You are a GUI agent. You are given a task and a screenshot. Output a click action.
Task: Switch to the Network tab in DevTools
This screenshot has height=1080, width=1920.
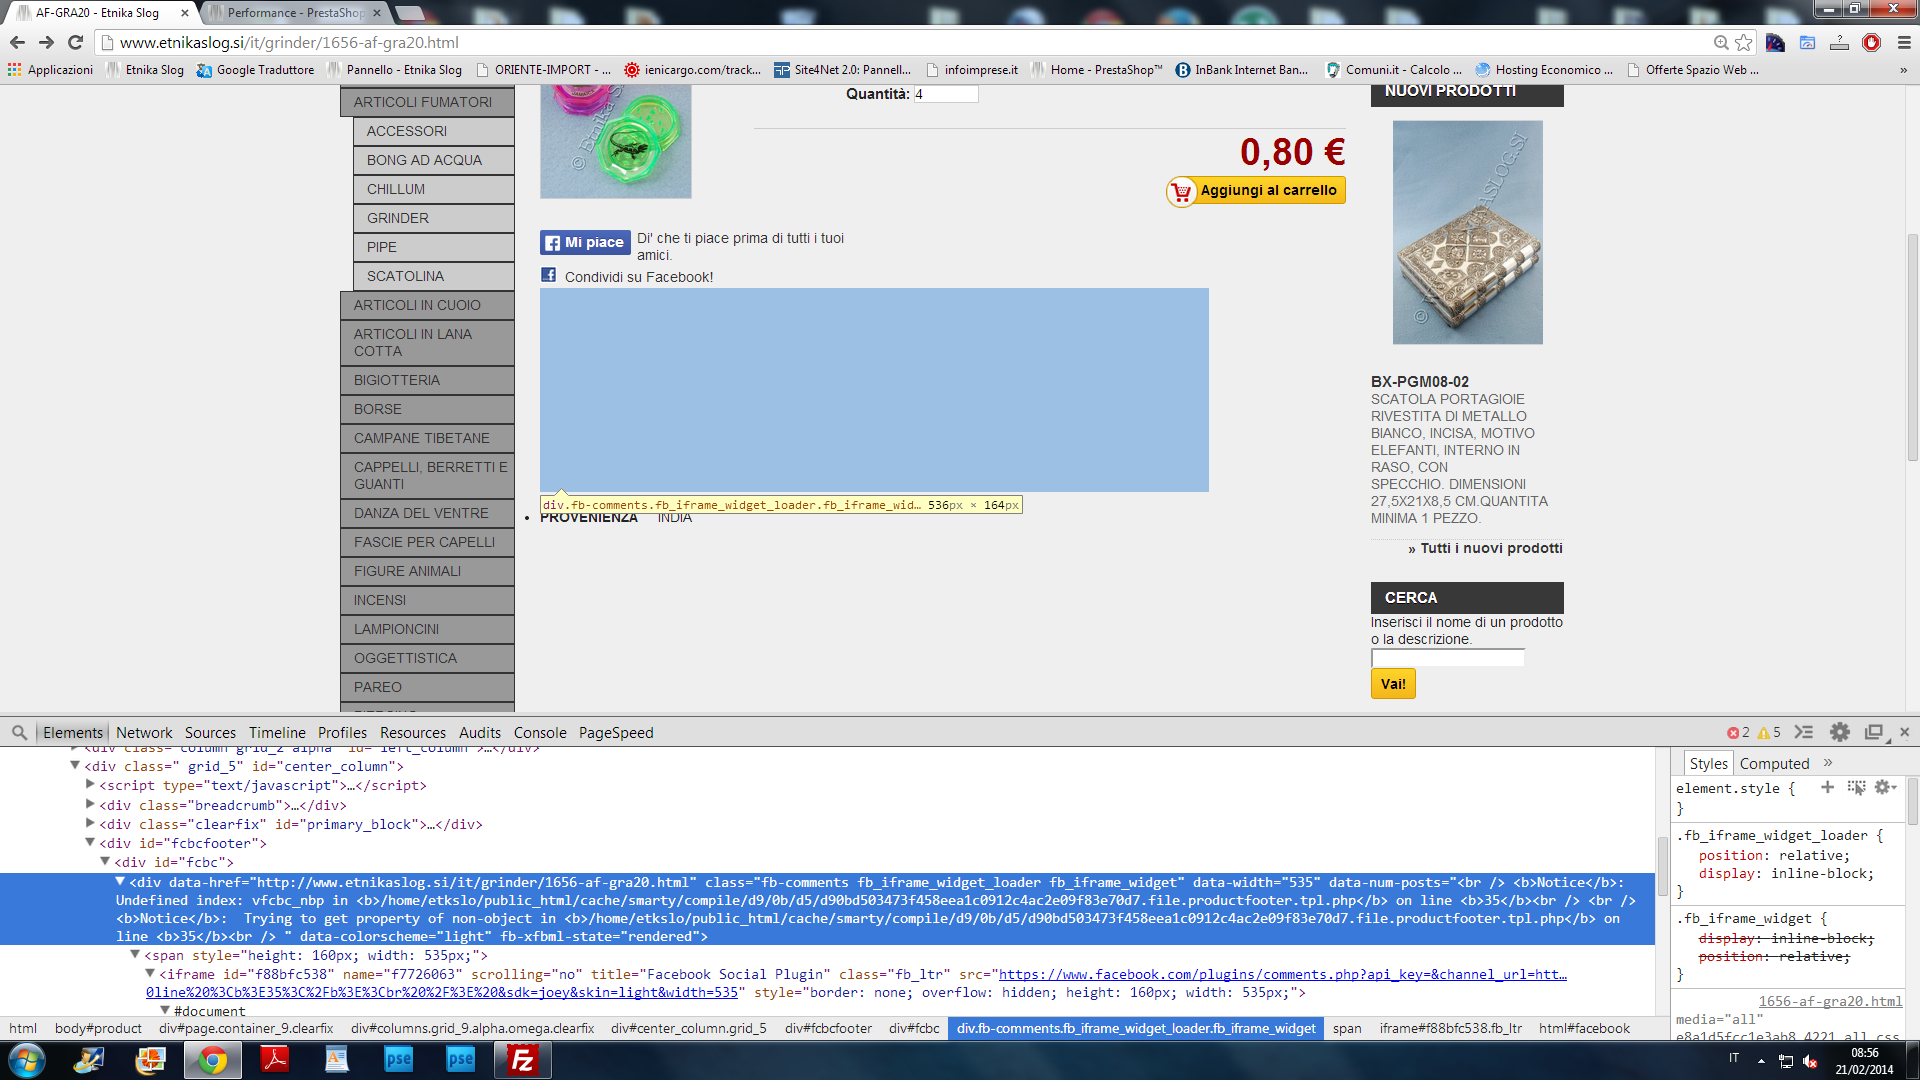pos(144,733)
